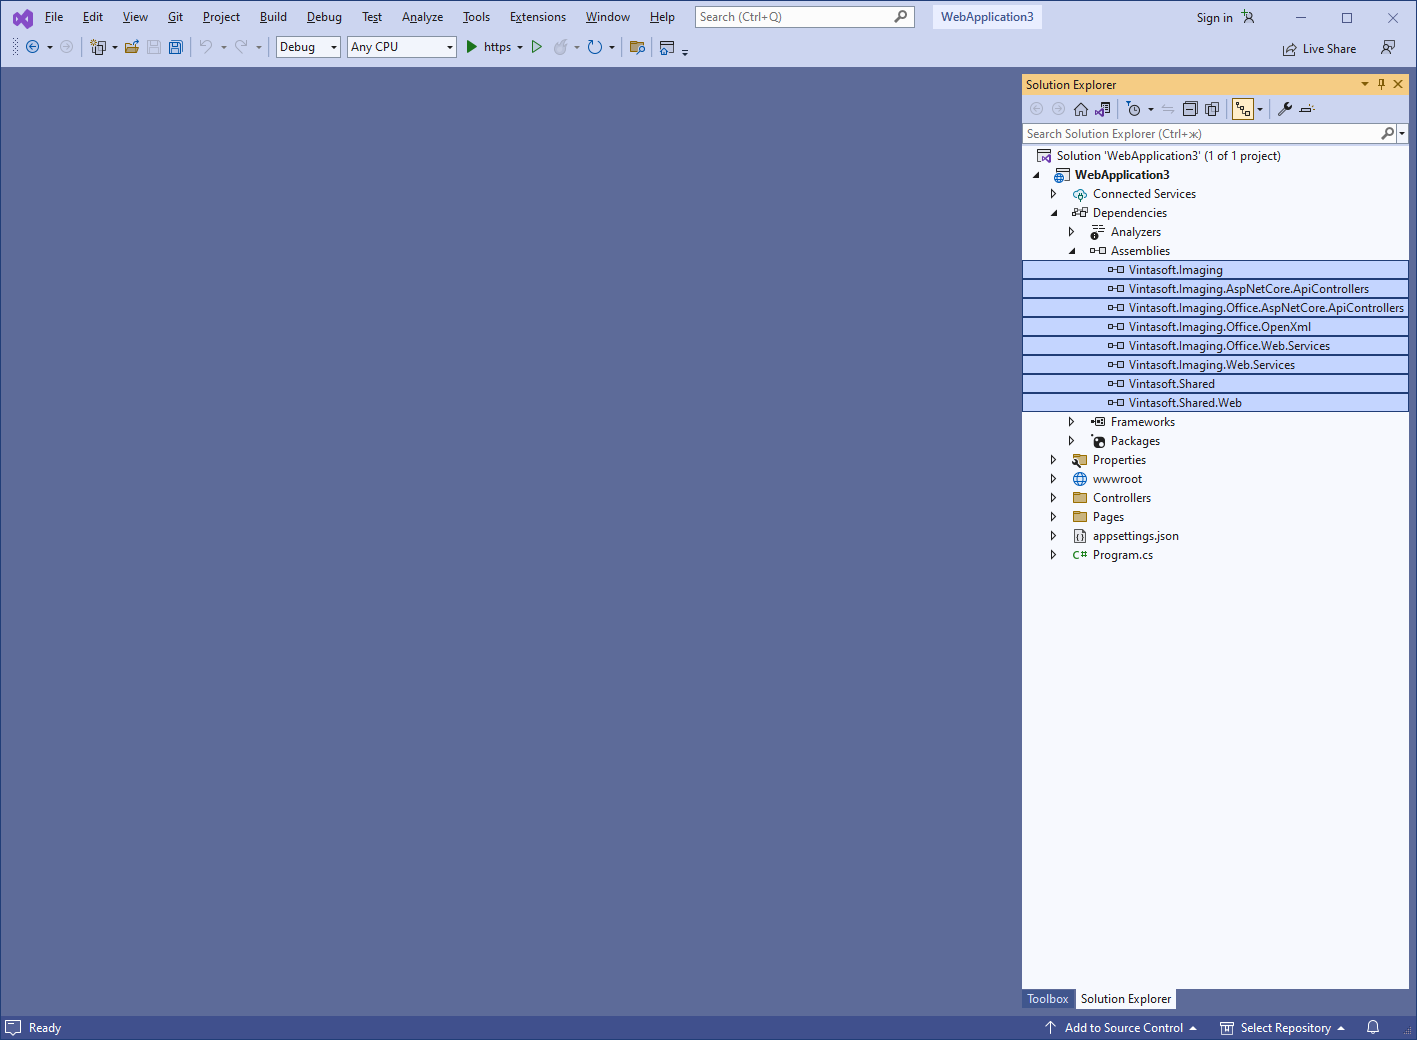Start debugging with the green https play button
Screen dimensions: 1417x1040
(x=472, y=47)
